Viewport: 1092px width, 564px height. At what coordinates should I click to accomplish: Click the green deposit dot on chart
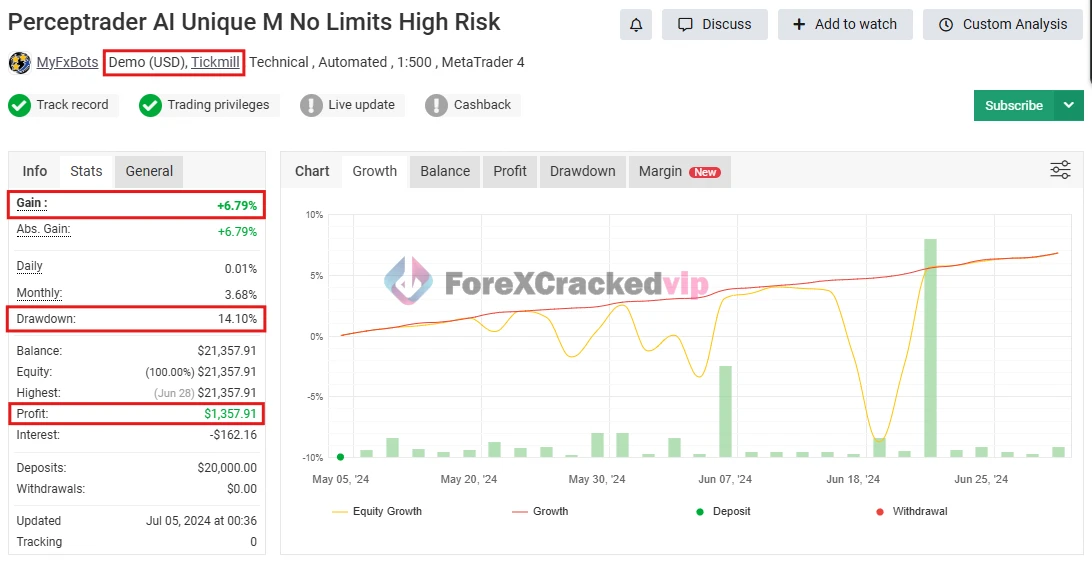(x=341, y=457)
